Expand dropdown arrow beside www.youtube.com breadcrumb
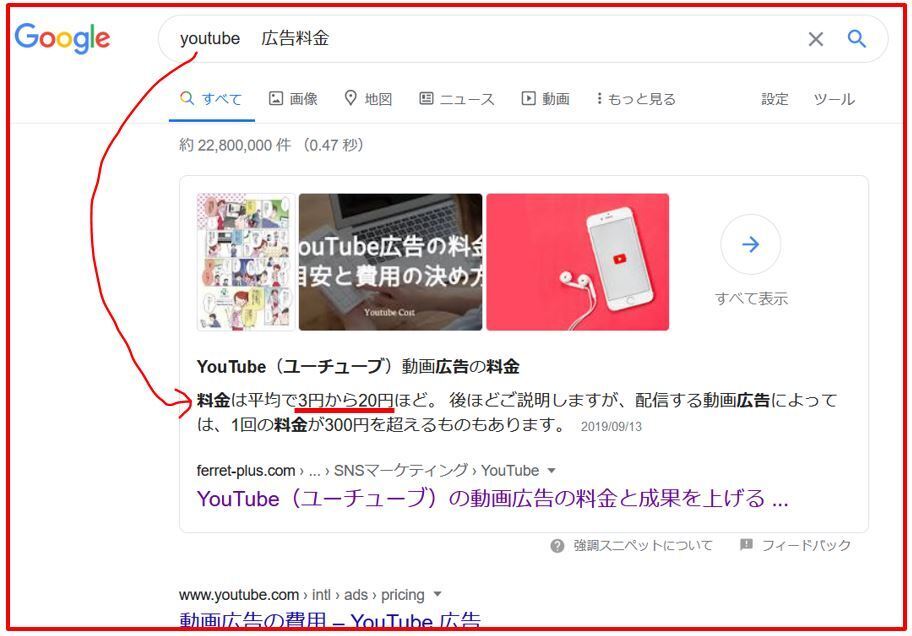The image size is (912, 636). pyautogui.click(x=437, y=595)
